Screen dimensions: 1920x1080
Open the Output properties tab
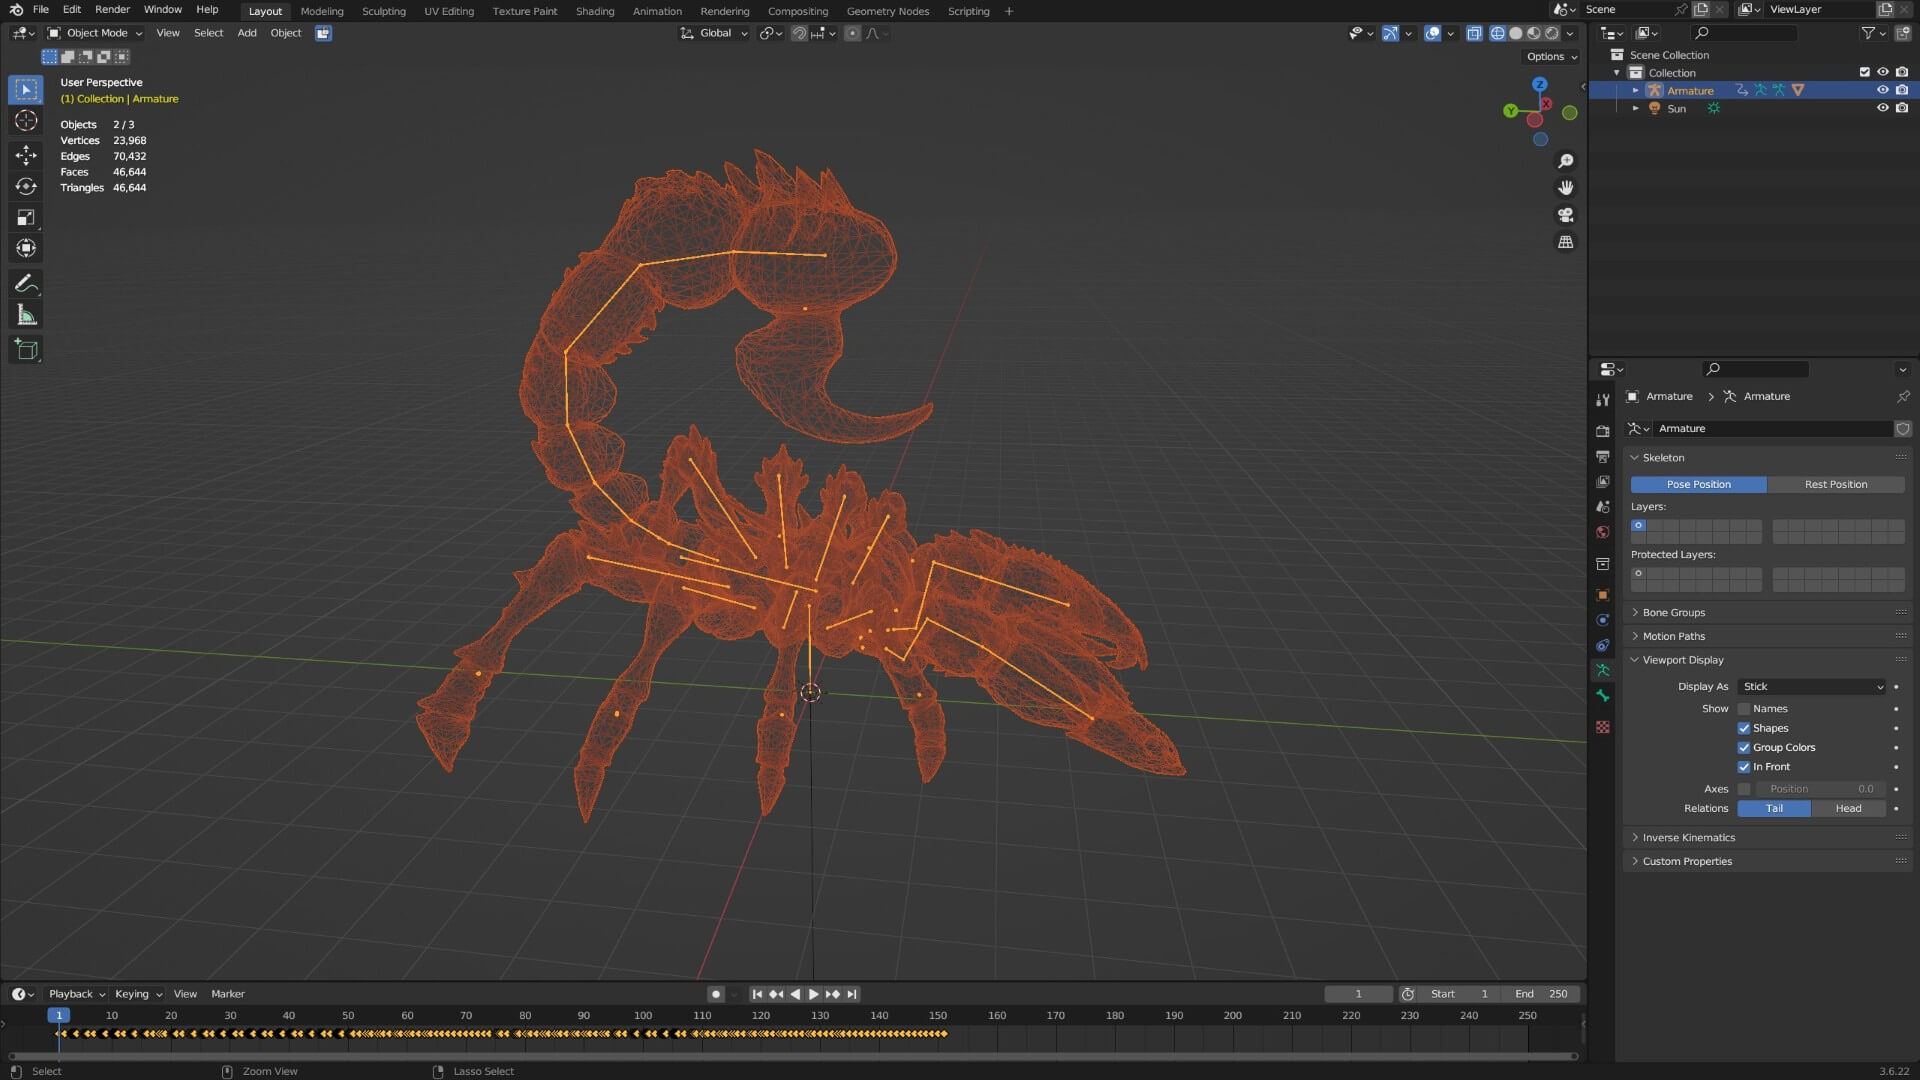click(1603, 456)
